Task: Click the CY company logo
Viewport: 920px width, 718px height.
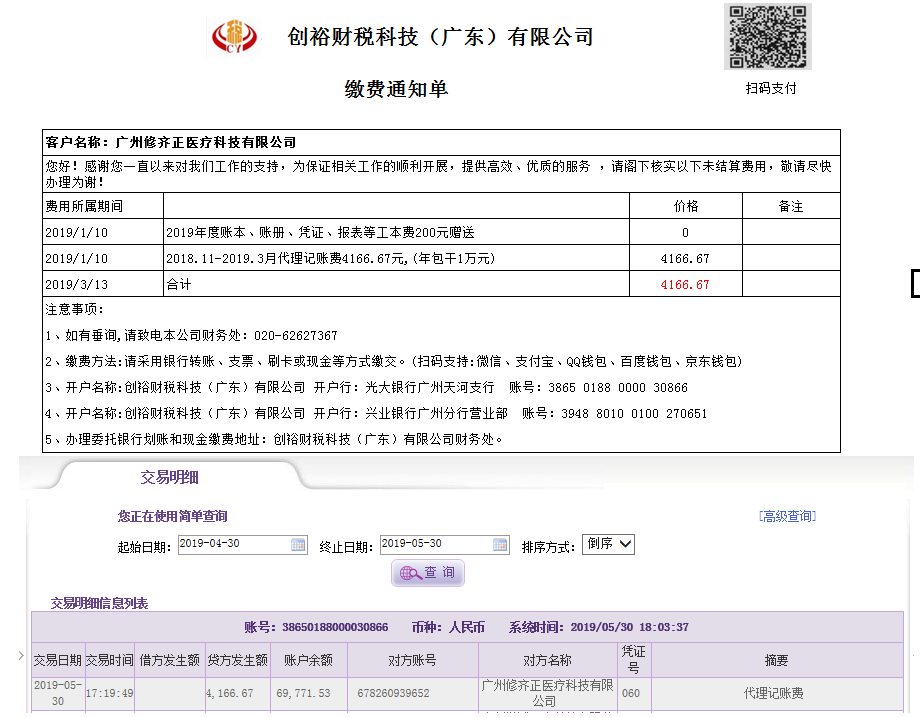Action: [234, 36]
